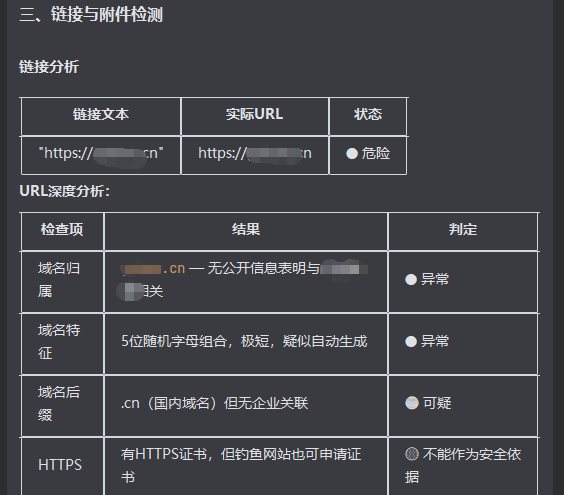
Task: Click the 危险 status cell
Action: pos(368,154)
